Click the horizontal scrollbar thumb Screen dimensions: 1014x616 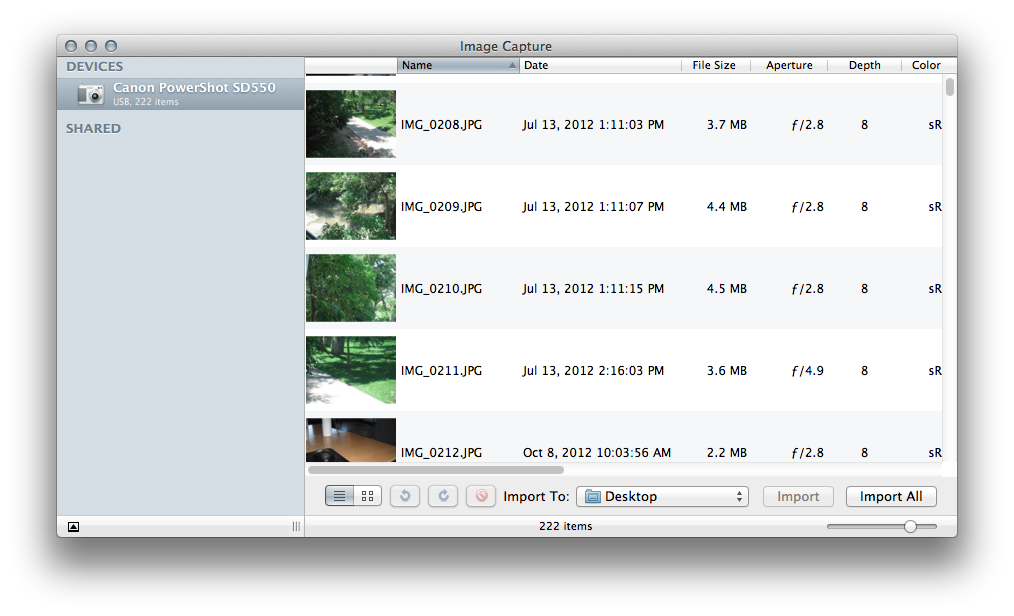click(436, 470)
